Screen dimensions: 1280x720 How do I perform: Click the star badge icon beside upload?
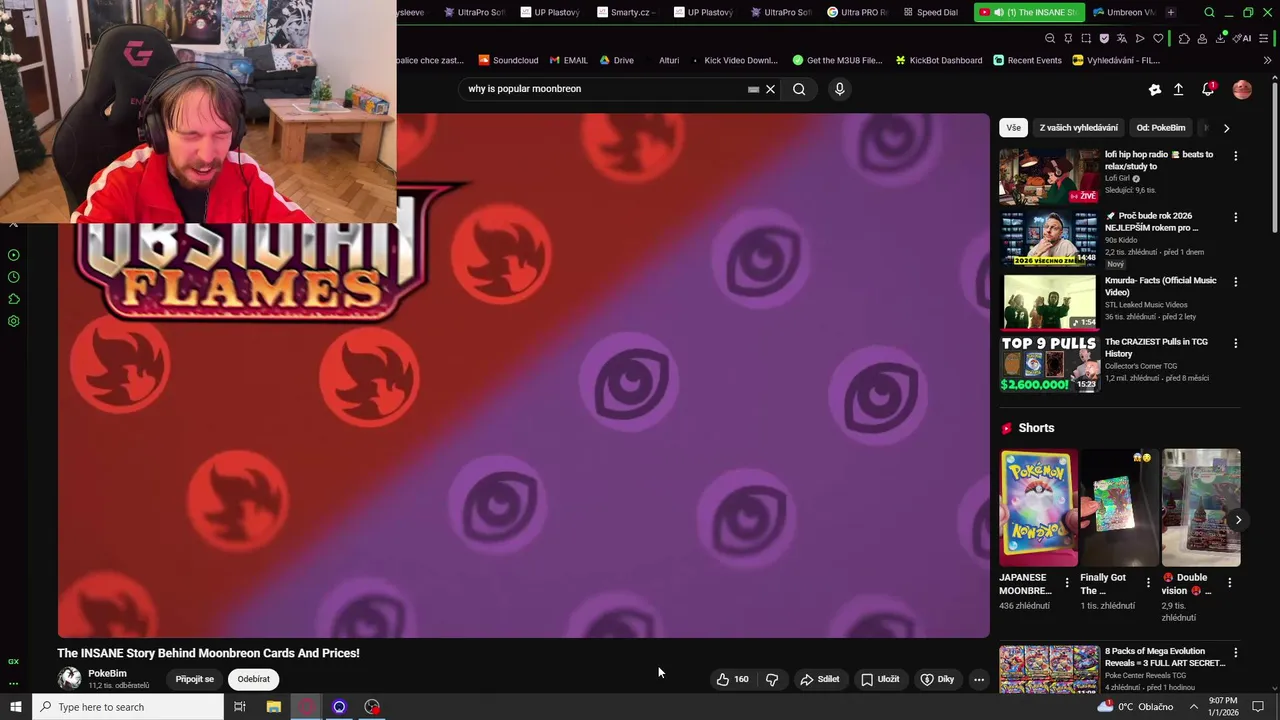[1155, 89]
